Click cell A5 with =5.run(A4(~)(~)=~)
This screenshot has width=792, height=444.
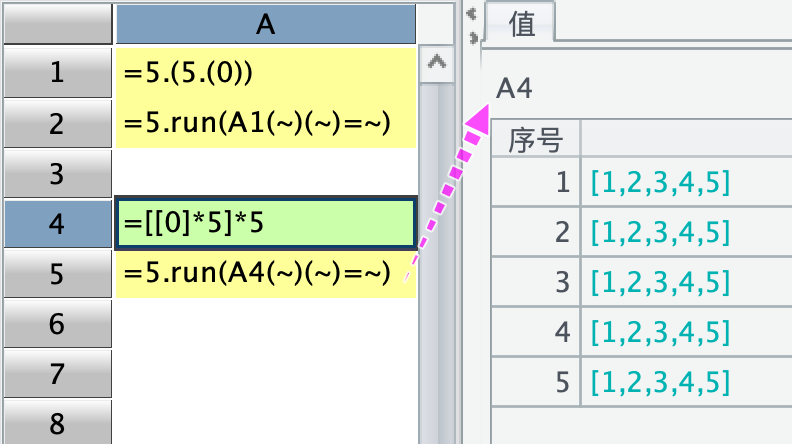[266, 273]
